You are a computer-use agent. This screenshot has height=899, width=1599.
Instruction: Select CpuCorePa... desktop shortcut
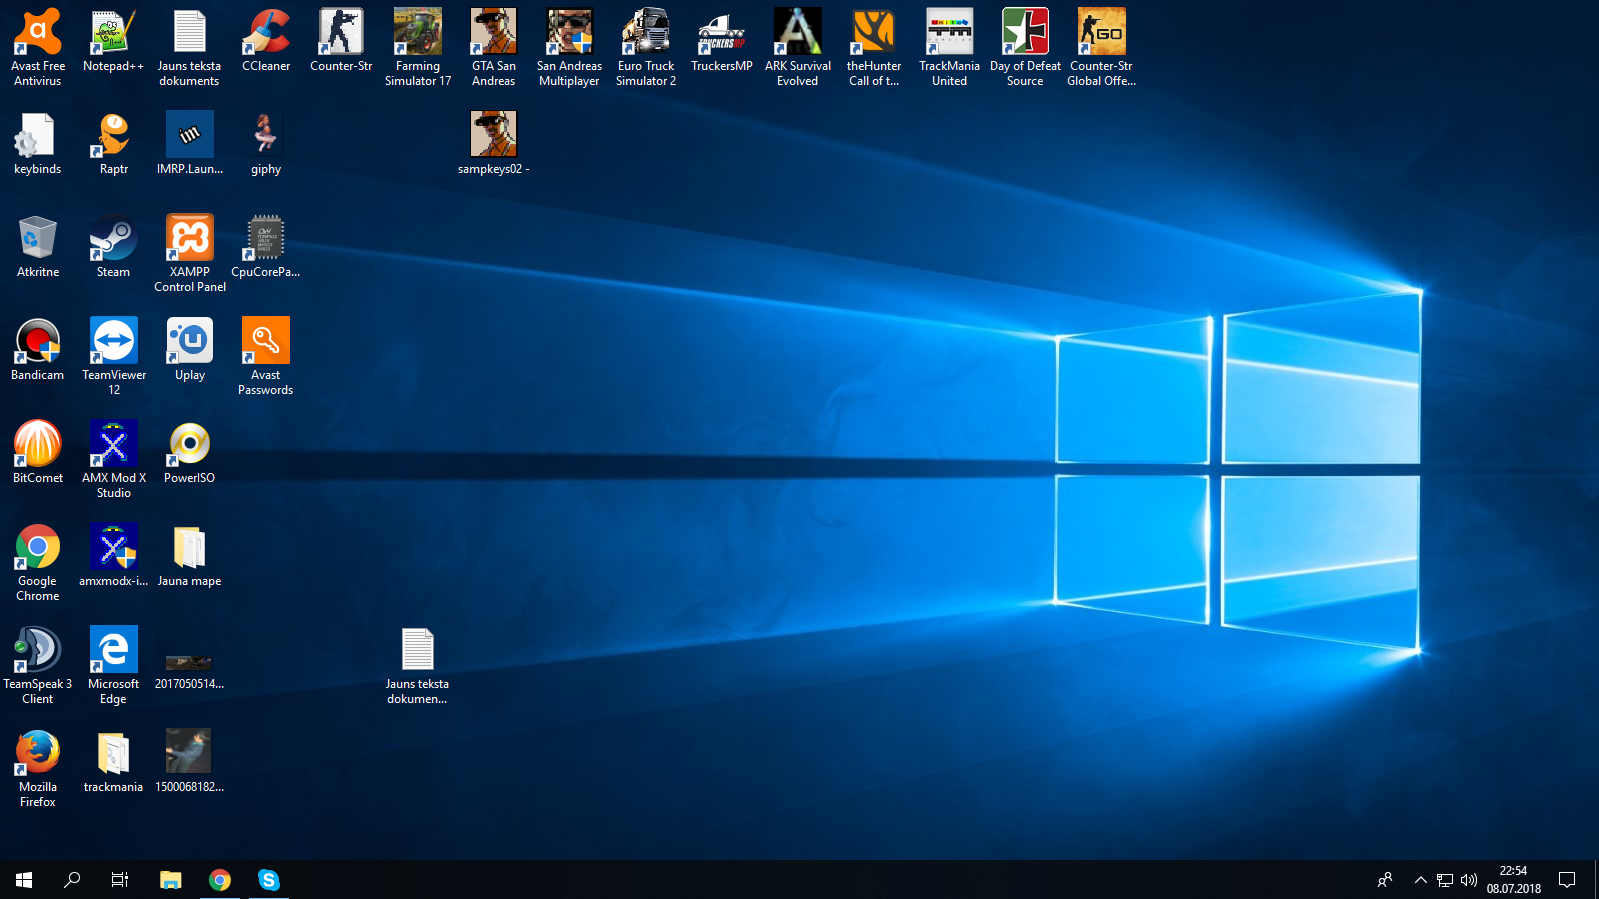point(266,246)
